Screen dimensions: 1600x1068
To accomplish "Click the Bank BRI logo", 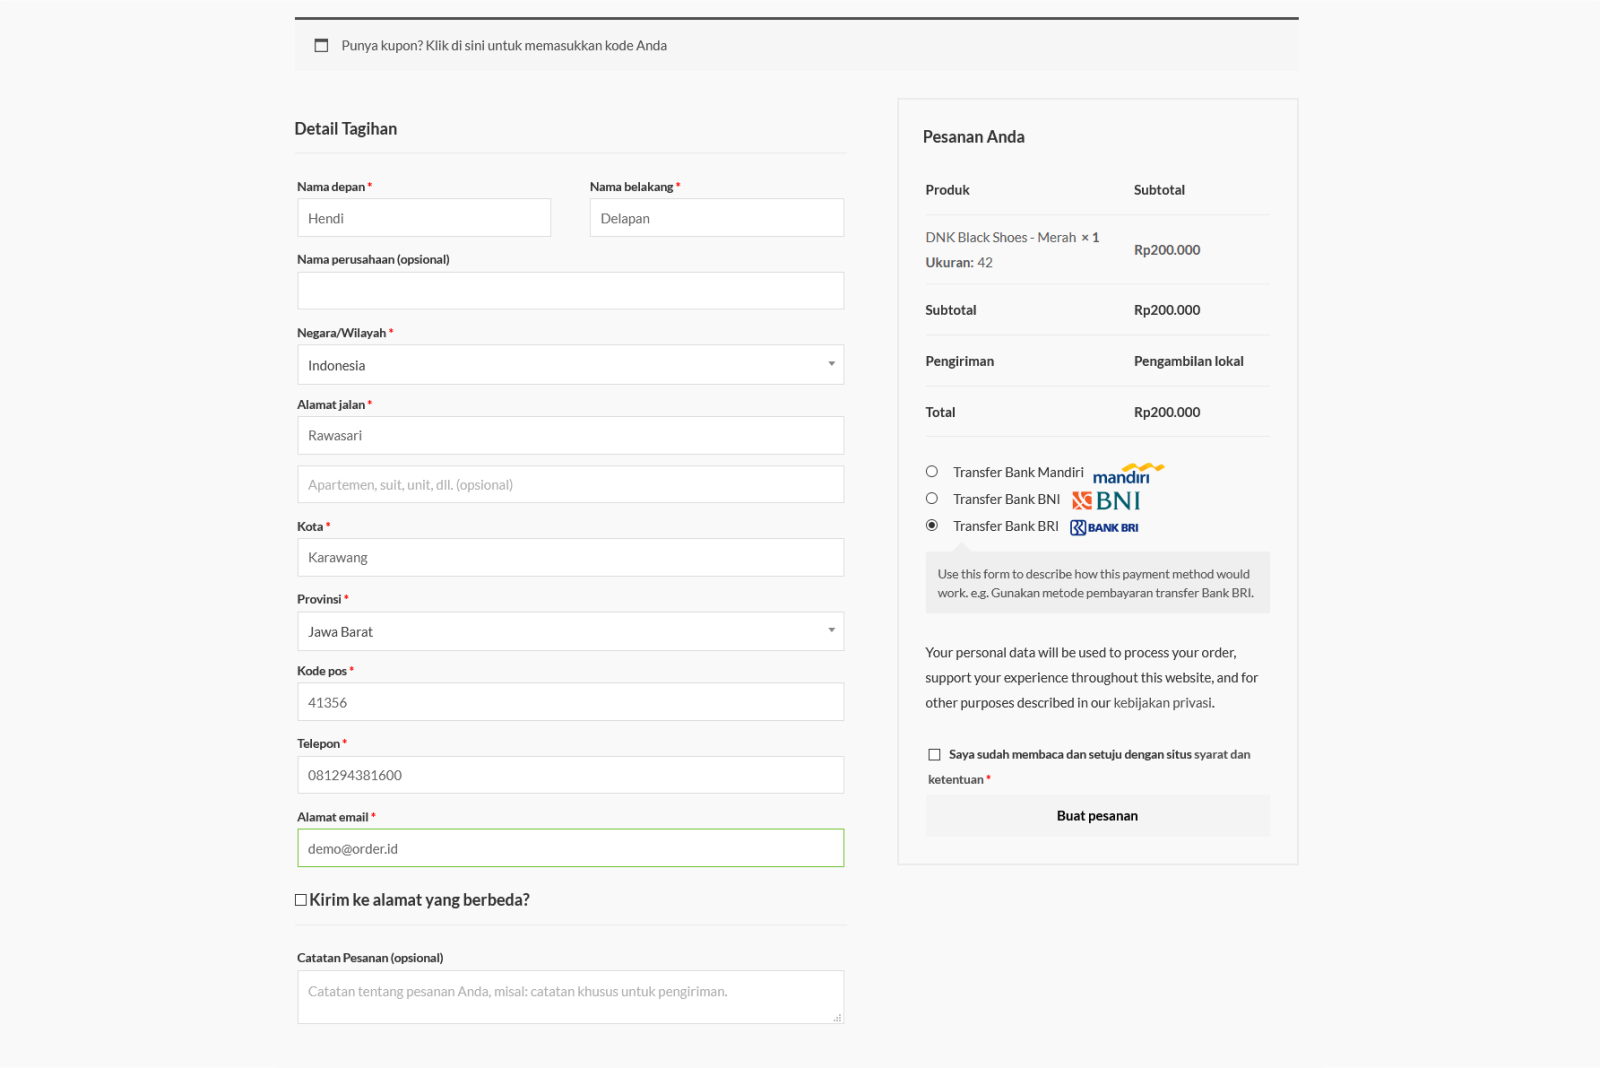I will pyautogui.click(x=1104, y=527).
